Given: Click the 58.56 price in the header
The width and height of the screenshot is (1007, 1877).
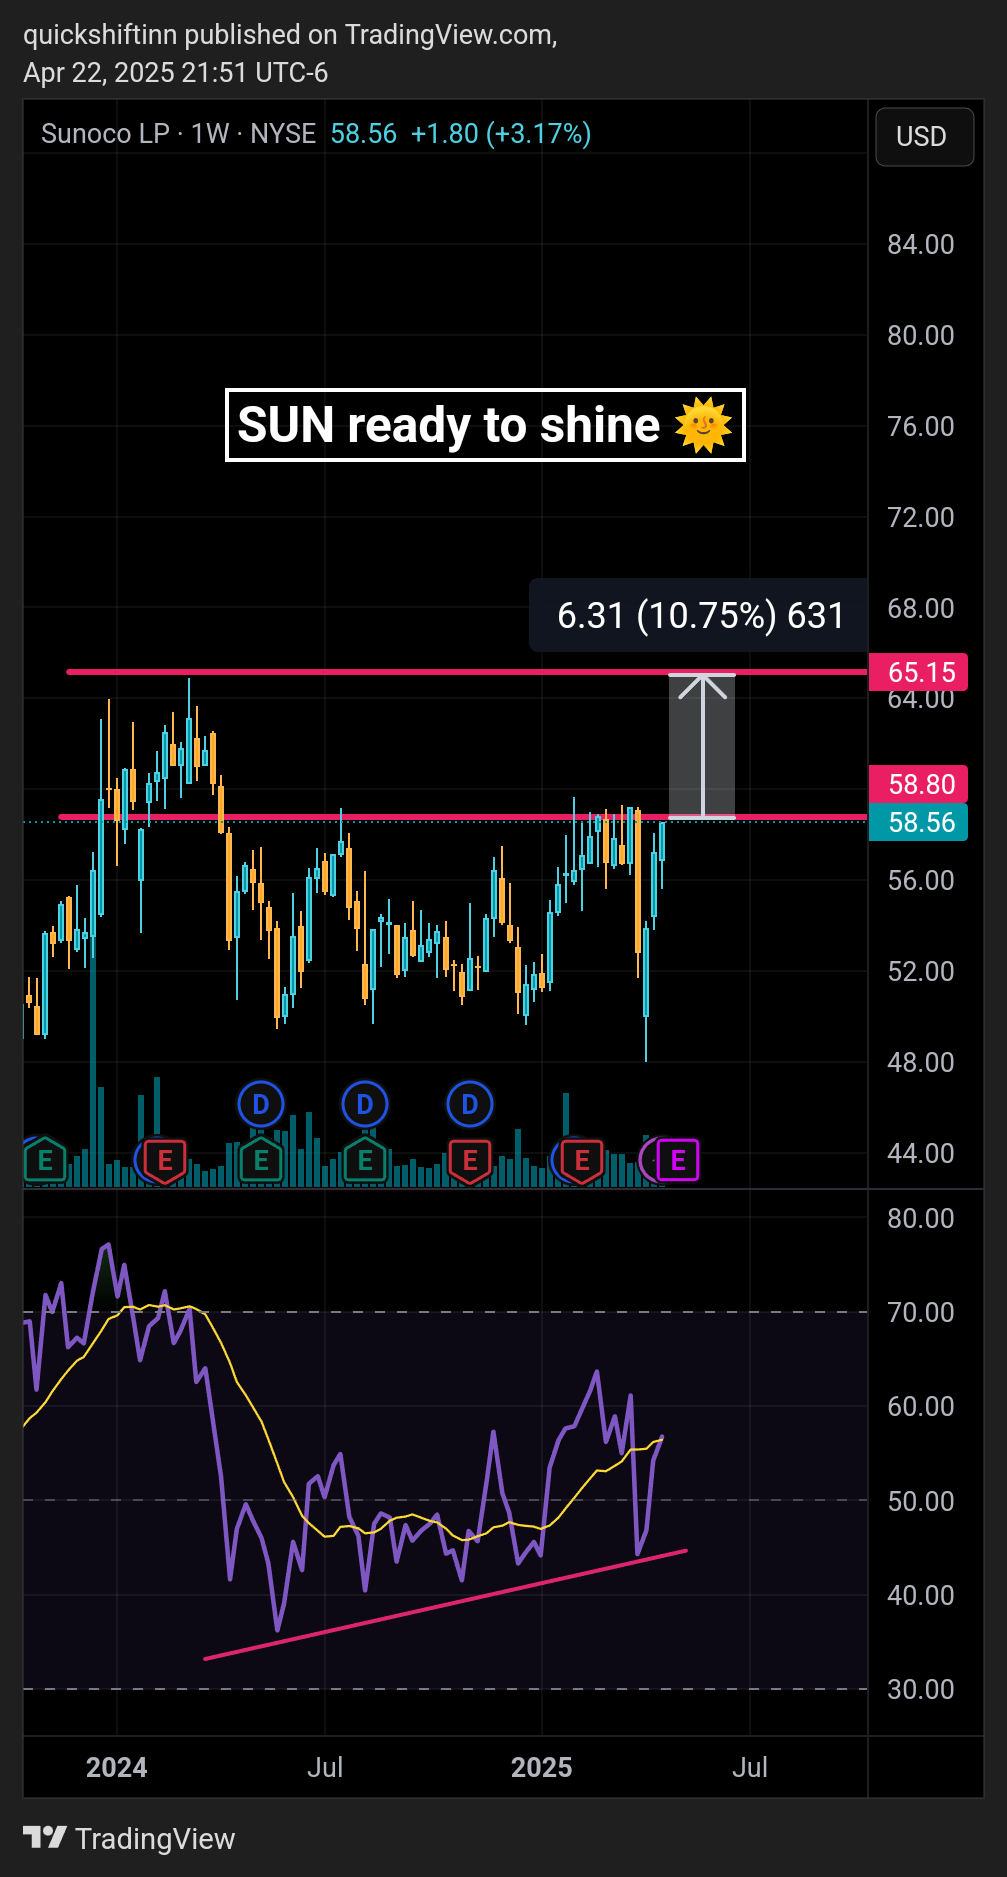Looking at the screenshot, I should click(x=364, y=134).
